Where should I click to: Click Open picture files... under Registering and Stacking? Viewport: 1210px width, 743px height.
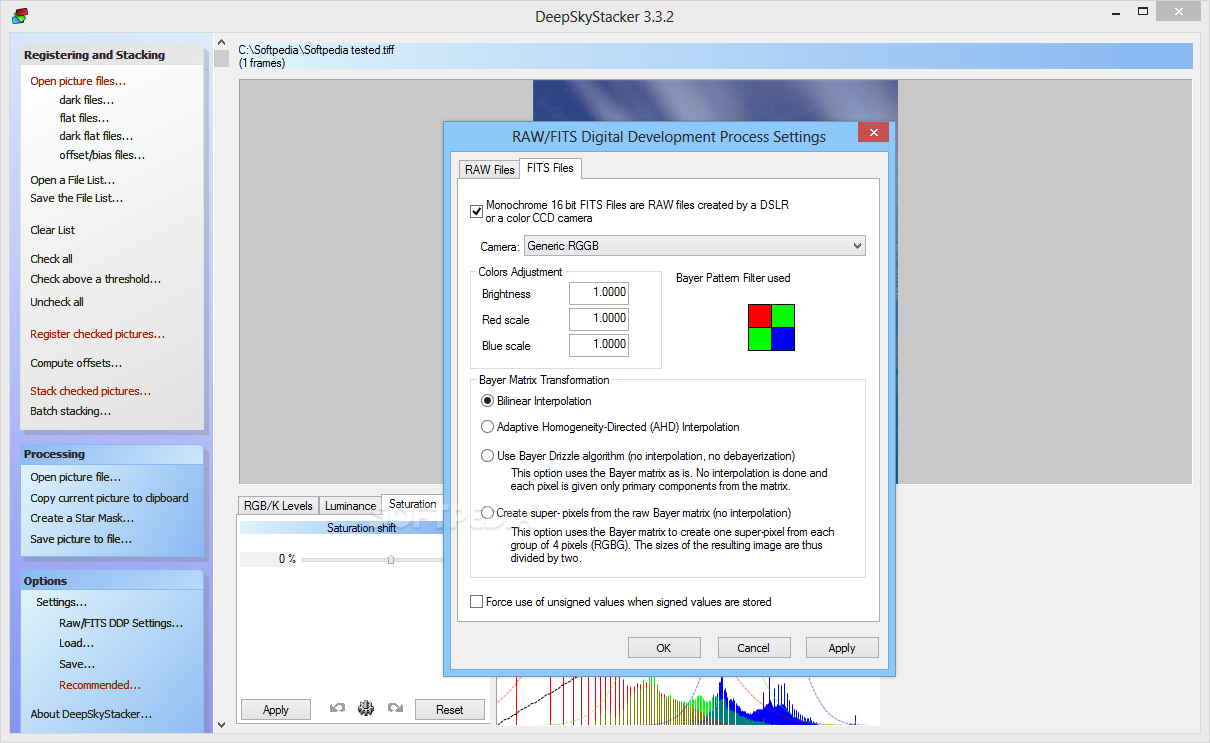pos(78,81)
